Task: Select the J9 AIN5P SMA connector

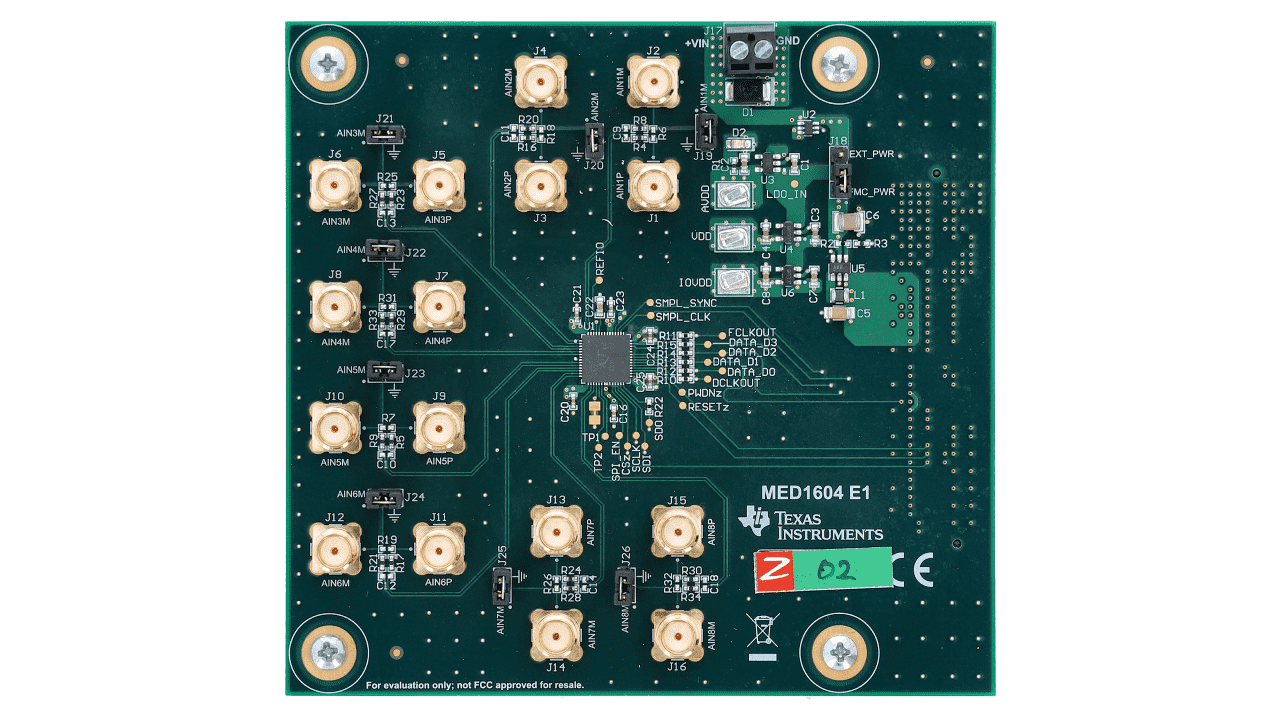Action: point(439,429)
